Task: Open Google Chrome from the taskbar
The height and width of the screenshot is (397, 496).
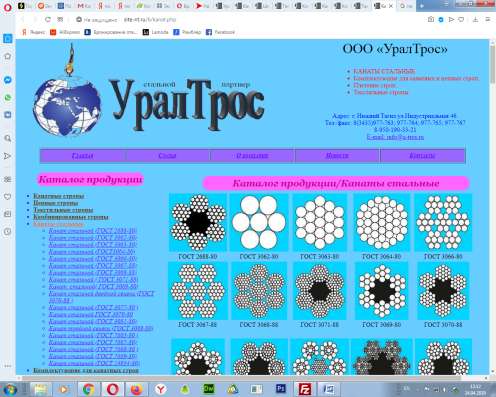Action: 88,389
